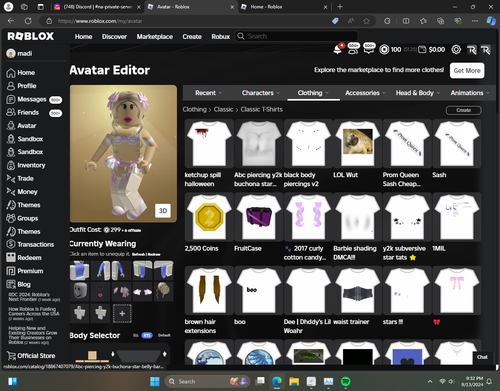The image size is (500, 391).
Task: Expand the Accessories dropdown menu
Action: [x=365, y=93]
